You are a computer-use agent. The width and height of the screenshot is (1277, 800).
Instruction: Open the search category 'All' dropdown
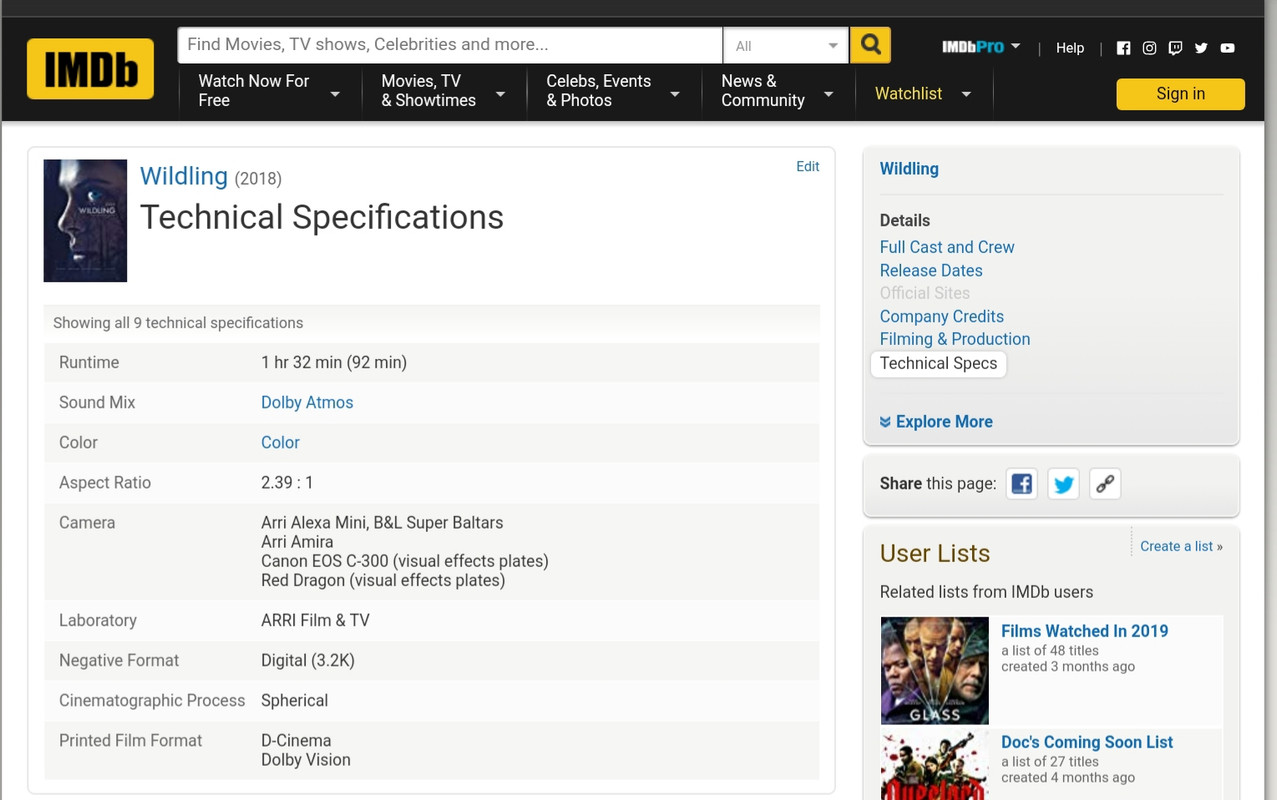point(786,46)
